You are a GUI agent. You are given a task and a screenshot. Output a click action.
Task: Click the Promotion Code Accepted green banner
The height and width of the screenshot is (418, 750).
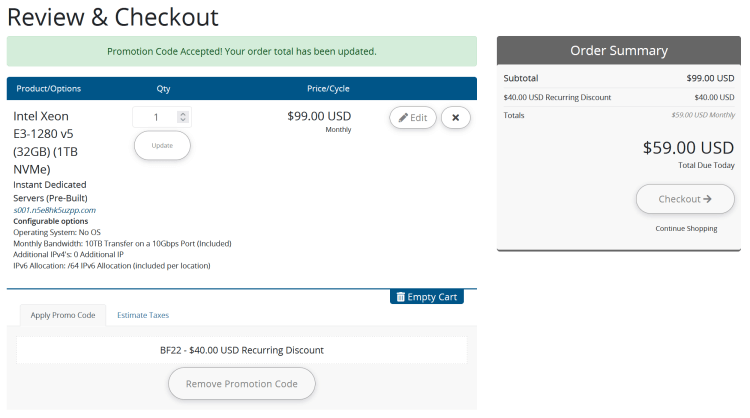click(242, 51)
